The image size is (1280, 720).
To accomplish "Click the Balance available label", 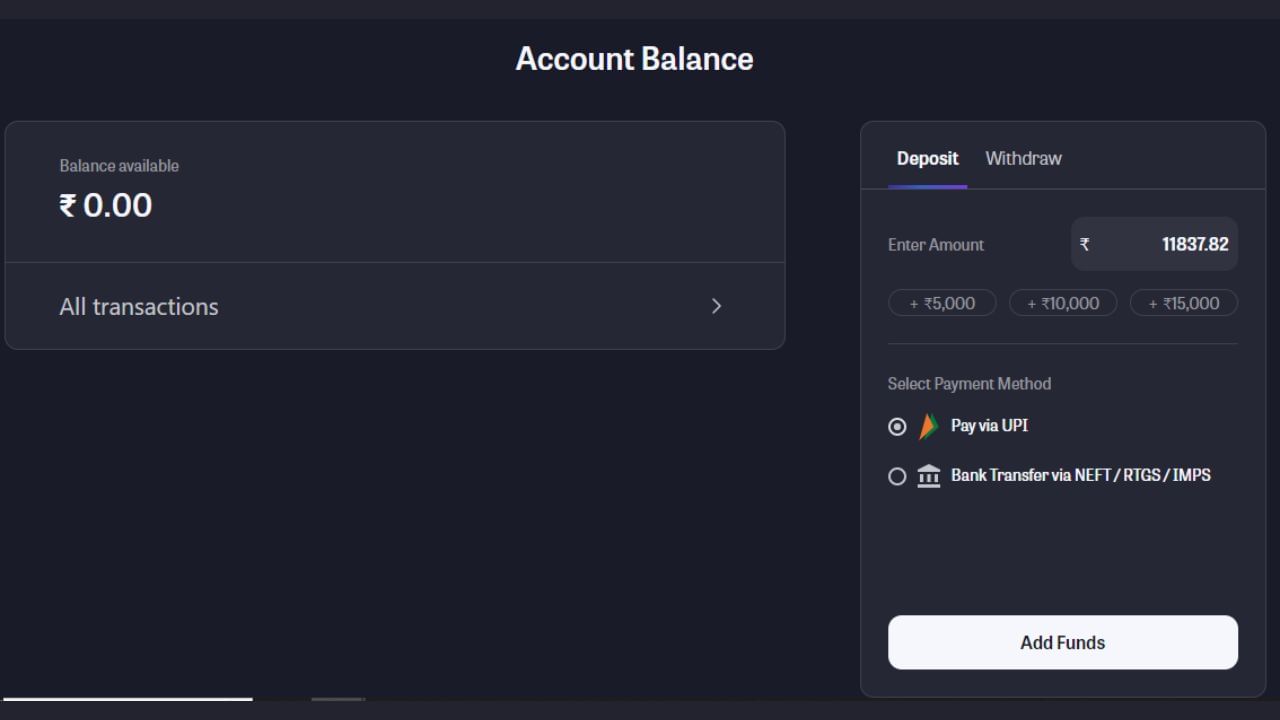I will click(119, 166).
